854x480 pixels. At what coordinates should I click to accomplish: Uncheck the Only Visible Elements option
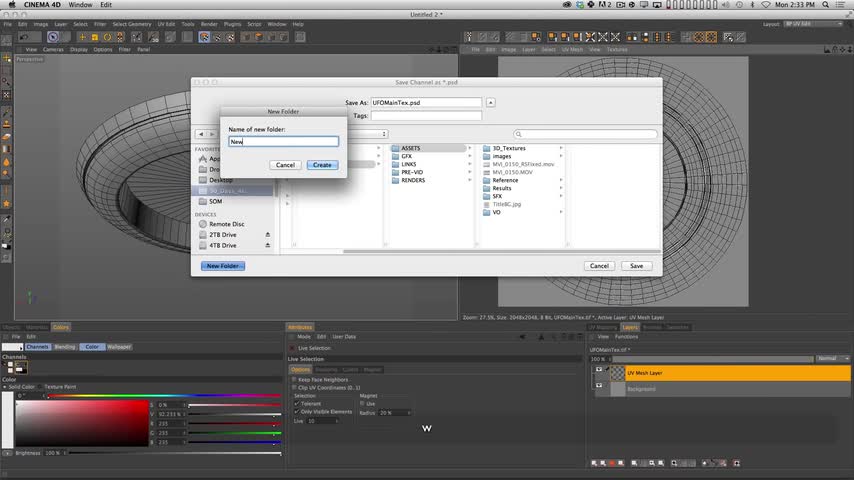297,411
